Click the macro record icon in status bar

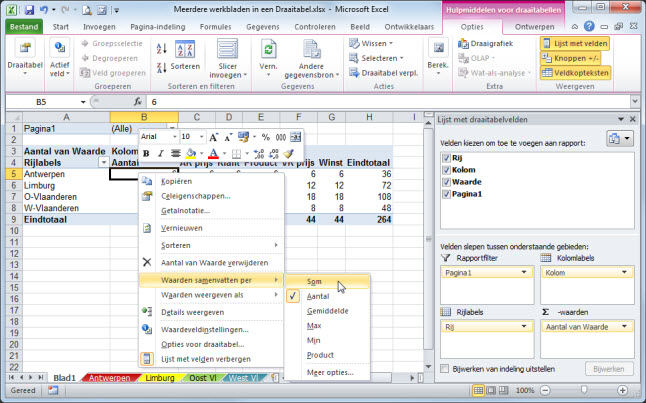click(53, 390)
